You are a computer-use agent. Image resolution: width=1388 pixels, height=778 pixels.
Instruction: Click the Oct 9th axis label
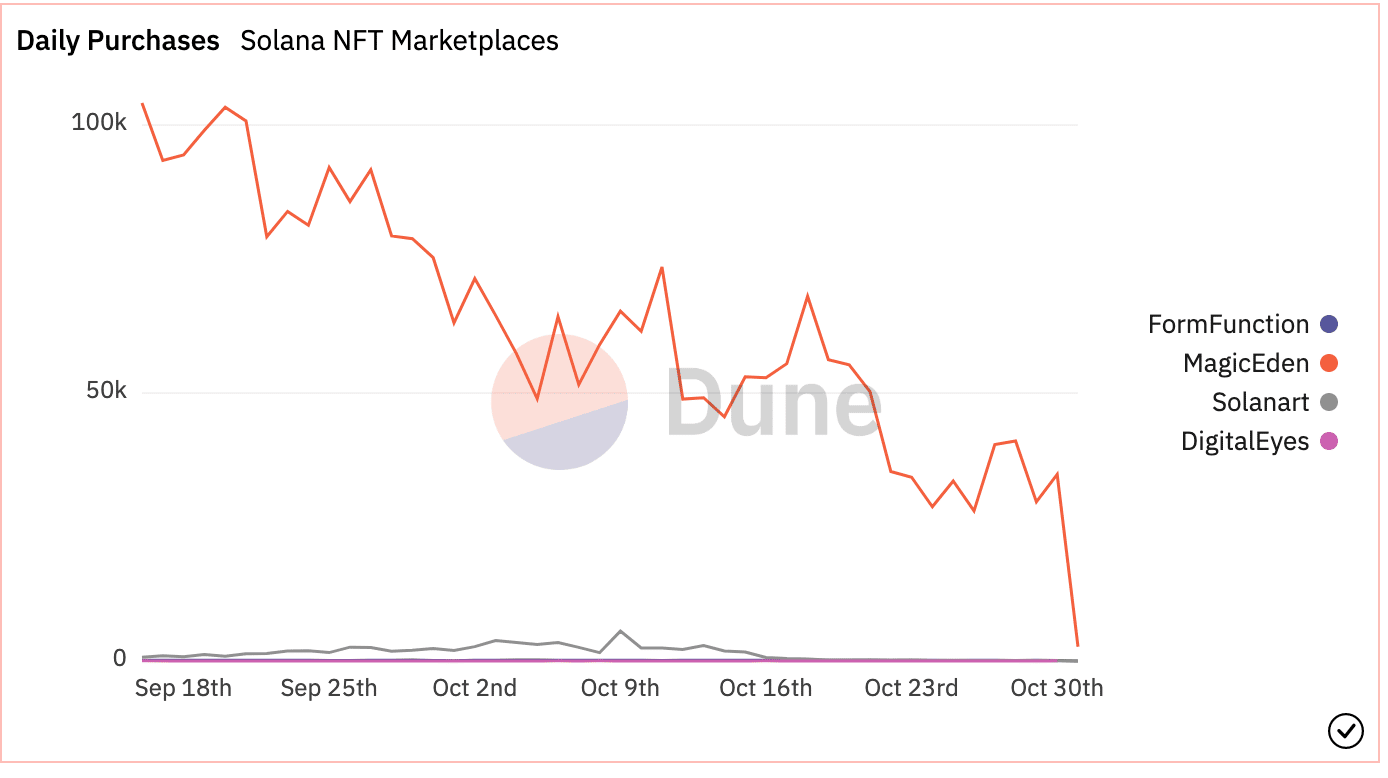[x=620, y=688]
